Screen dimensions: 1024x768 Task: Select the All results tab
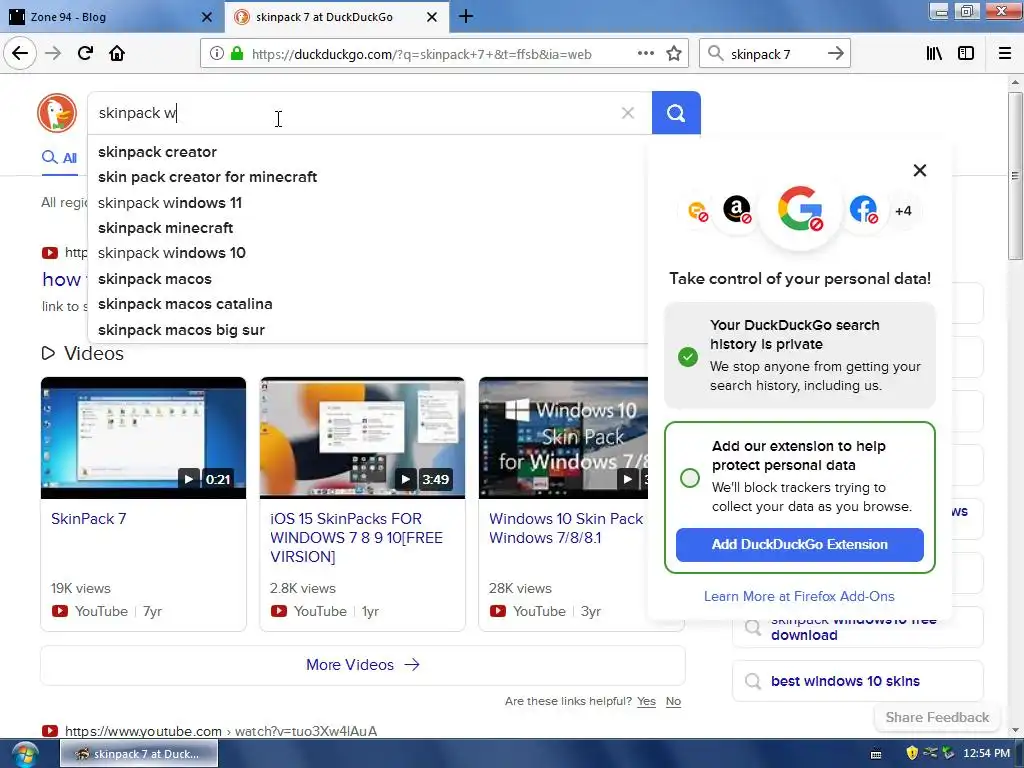[x=59, y=157]
